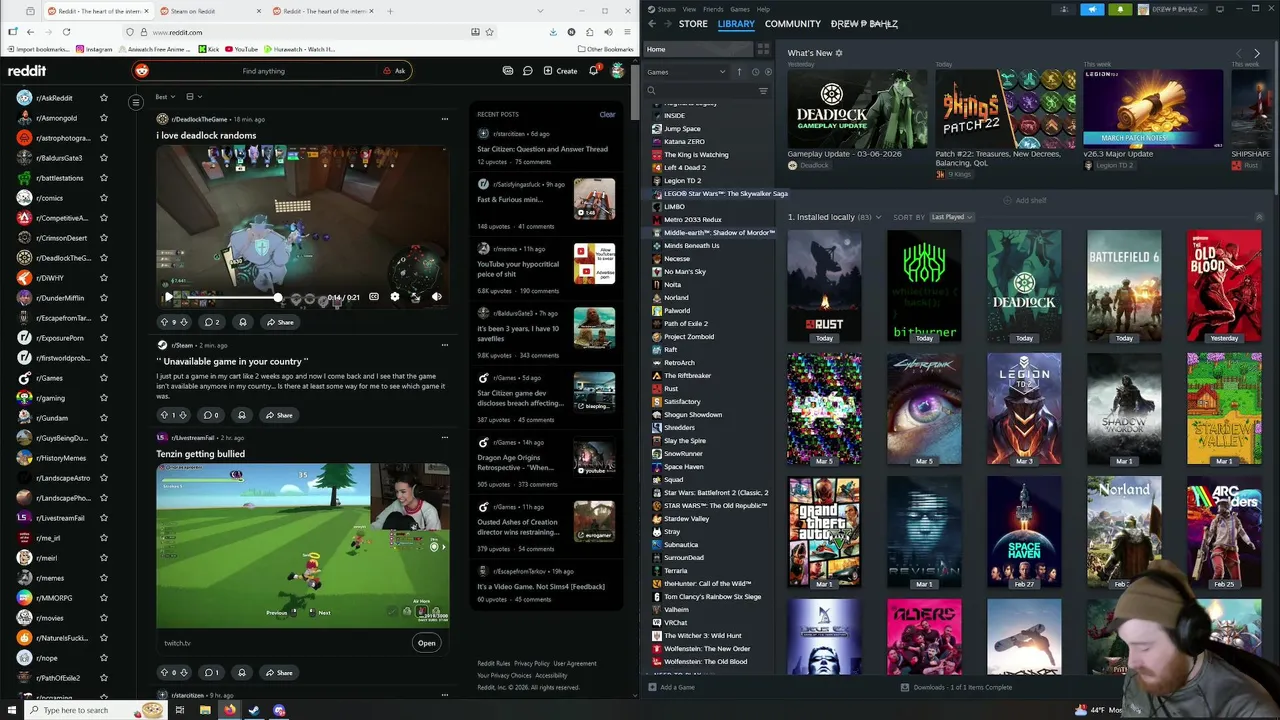This screenshot has height=720, width=1280.
Task: Open the feed view layout dropdown
Action: 193,97
